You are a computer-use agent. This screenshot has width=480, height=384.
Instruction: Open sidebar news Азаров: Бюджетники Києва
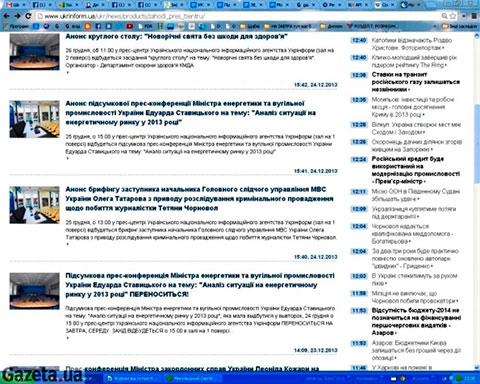(416, 350)
